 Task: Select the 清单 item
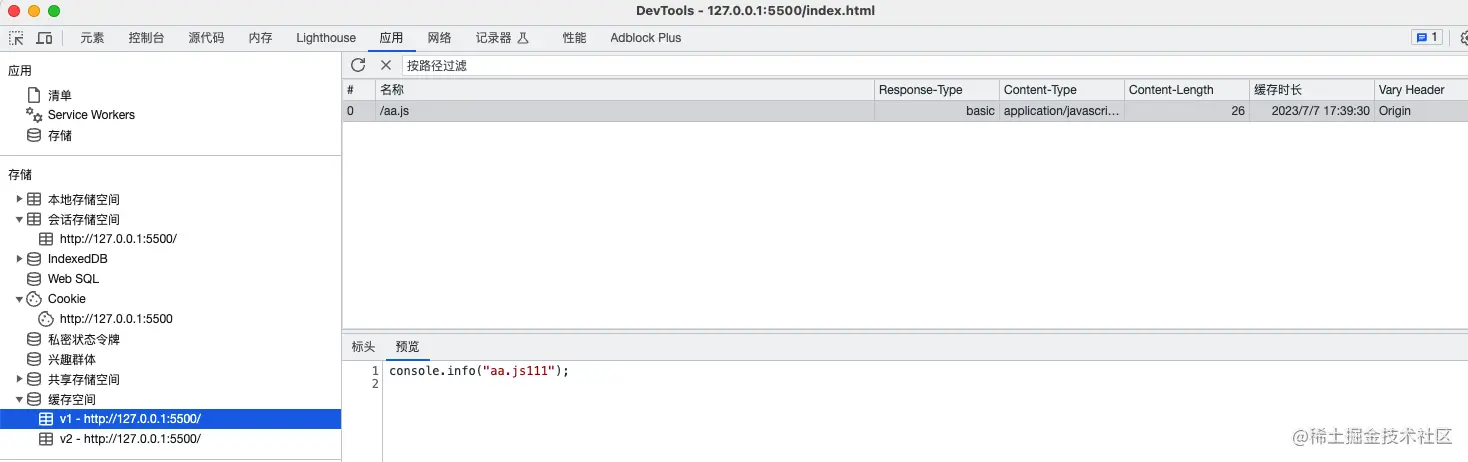pyautogui.click(x=60, y=95)
